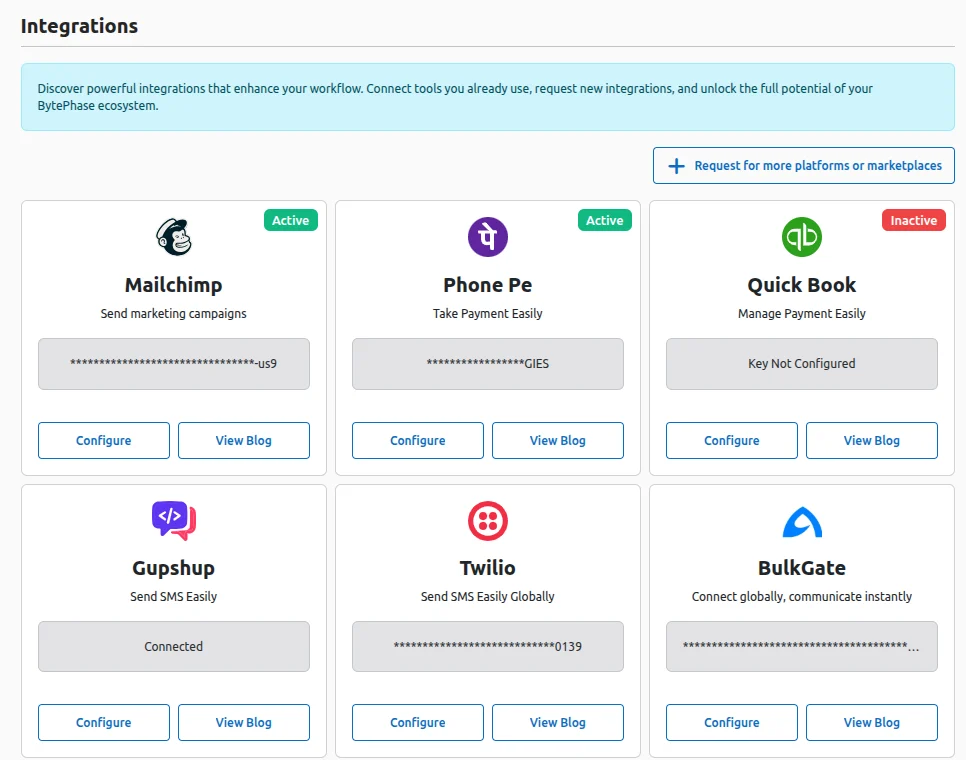Click 'Send SMS Easily Globally' description text
Image resolution: width=966 pixels, height=760 pixels.
488,596
